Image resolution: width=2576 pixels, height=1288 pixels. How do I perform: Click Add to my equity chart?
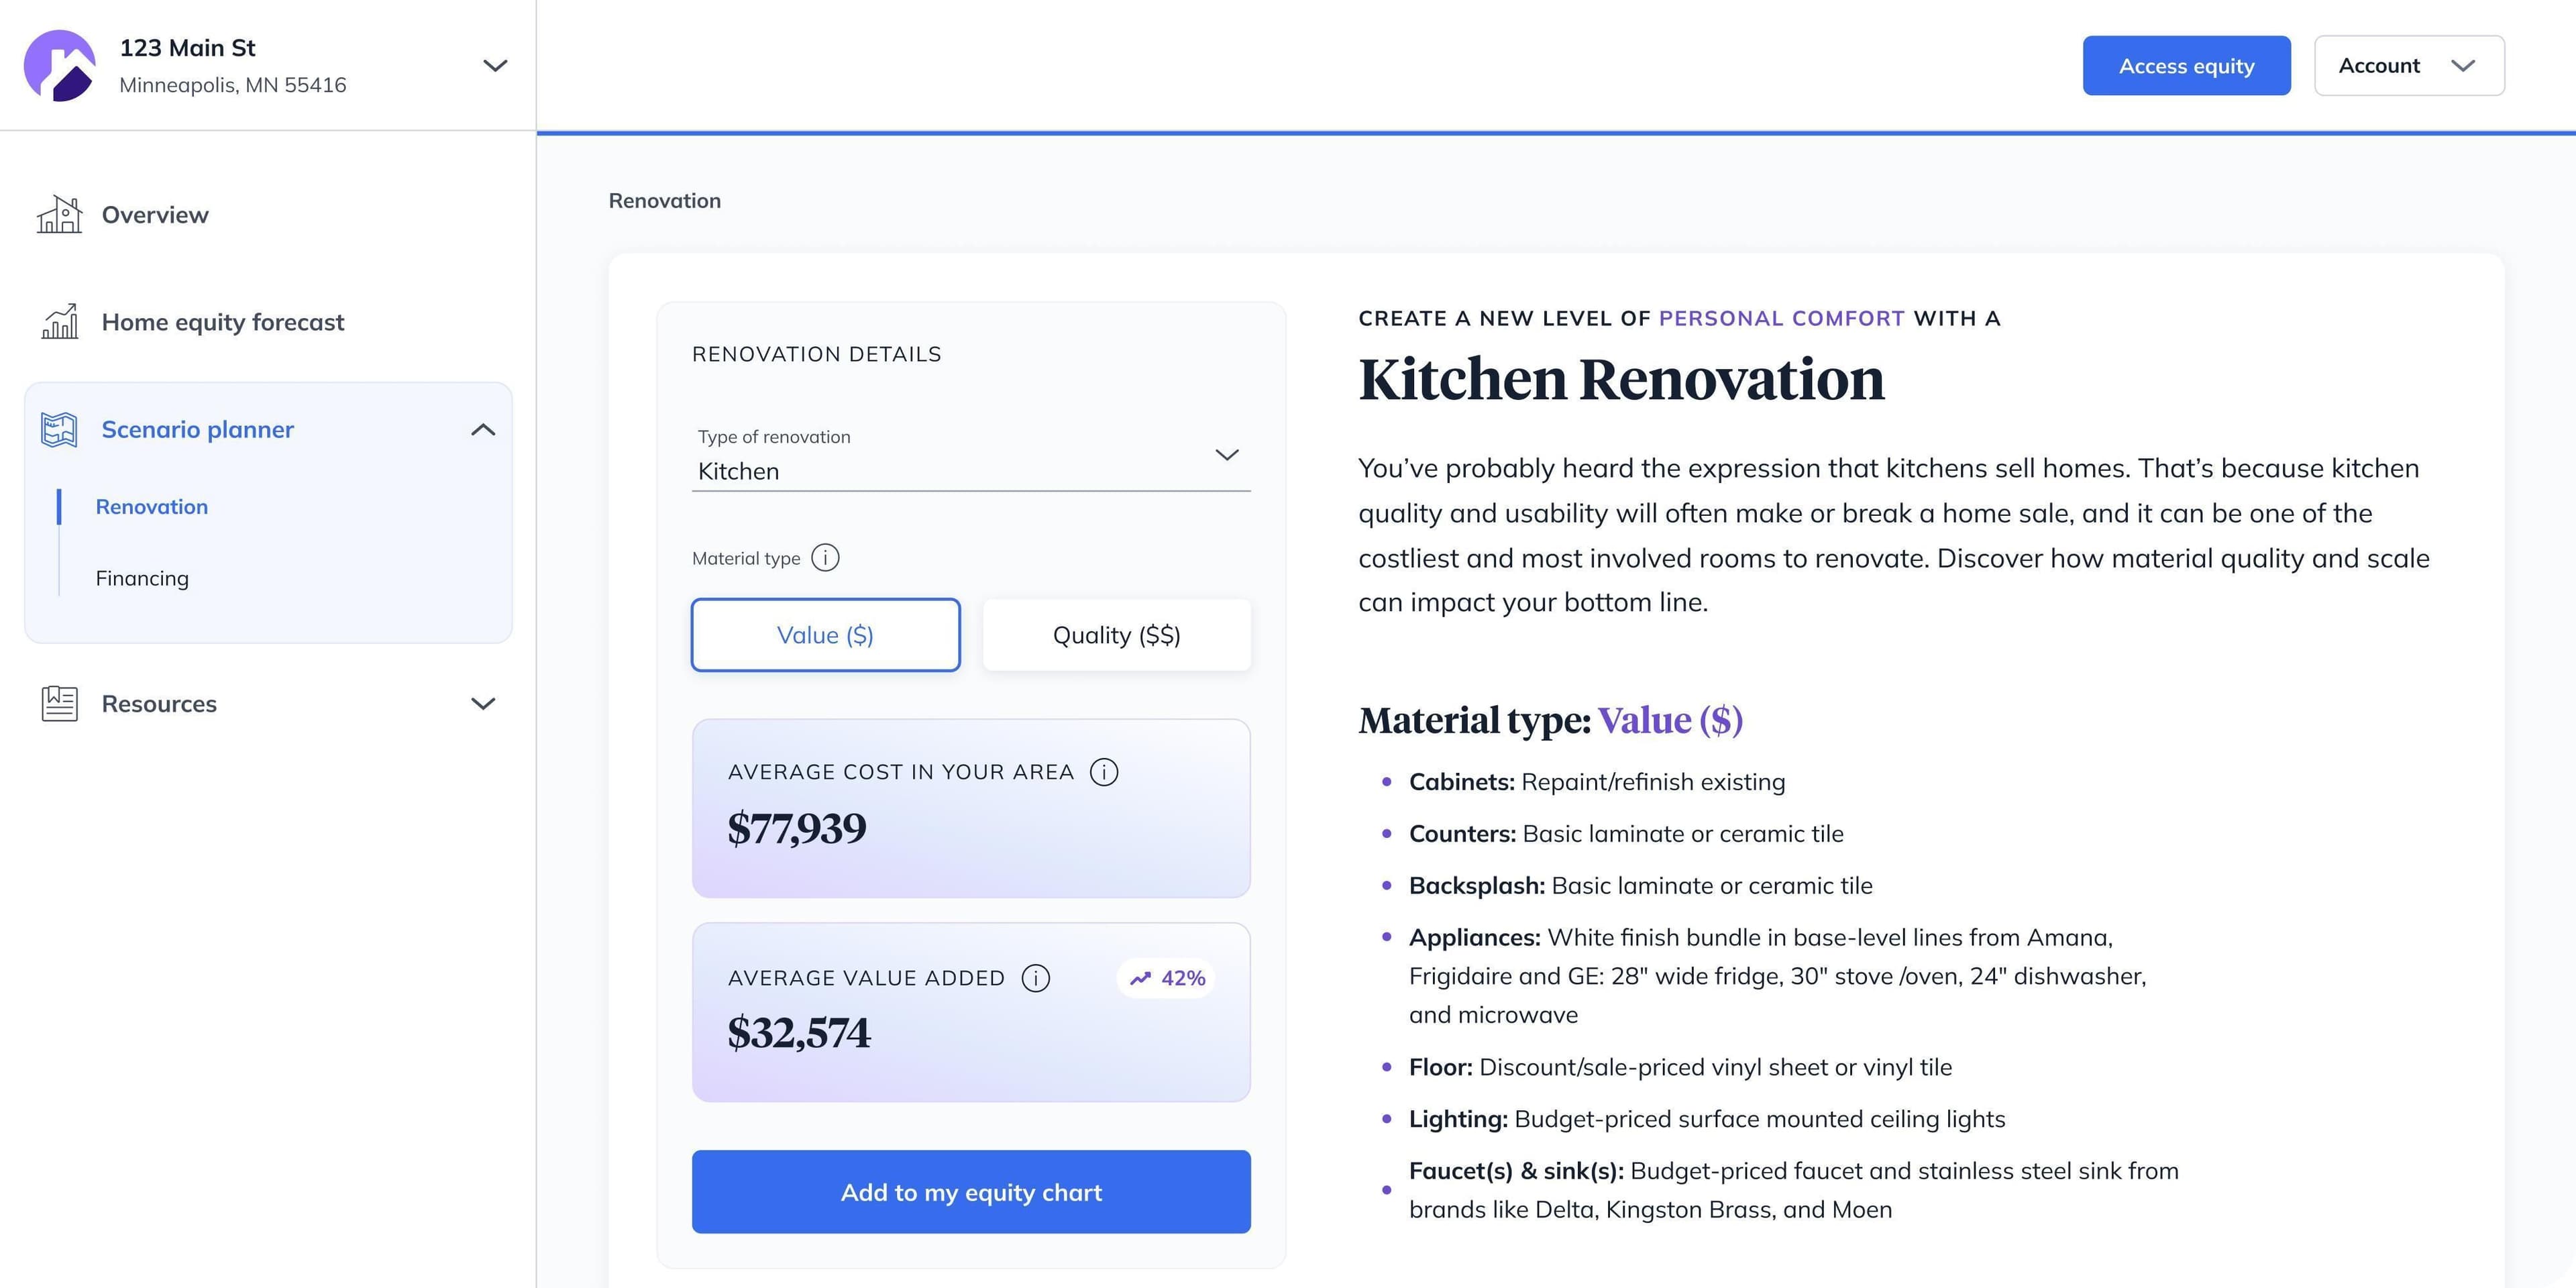point(971,1191)
